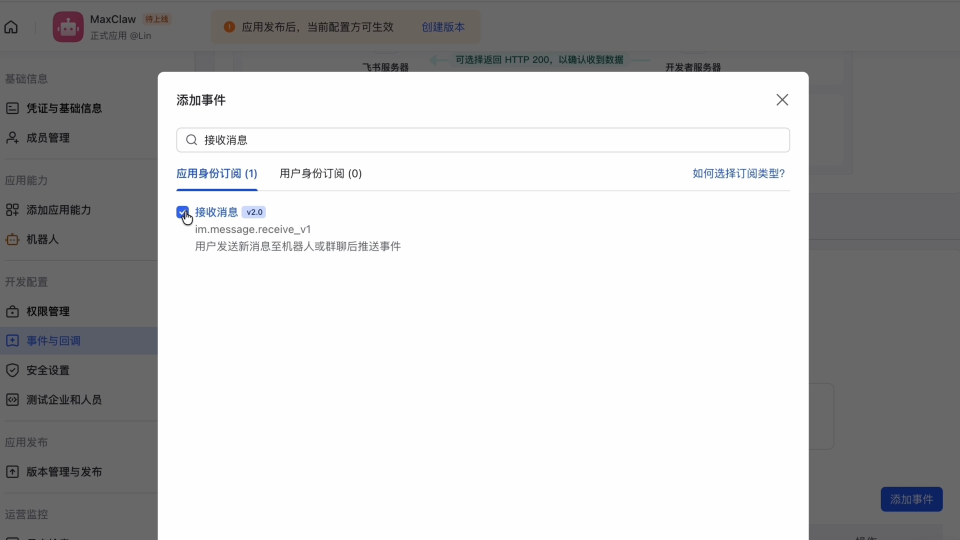Click the MaxClaw robot app logo
Screen dimensions: 960x540
pyautogui.click(x=68, y=27)
